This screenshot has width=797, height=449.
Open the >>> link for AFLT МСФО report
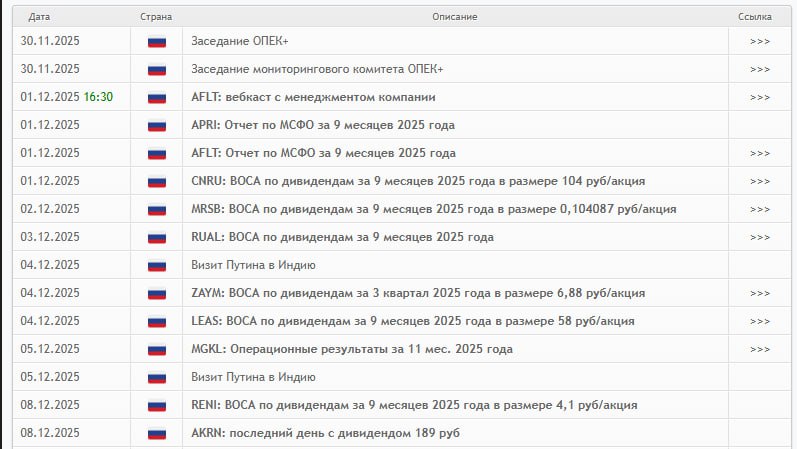(759, 153)
